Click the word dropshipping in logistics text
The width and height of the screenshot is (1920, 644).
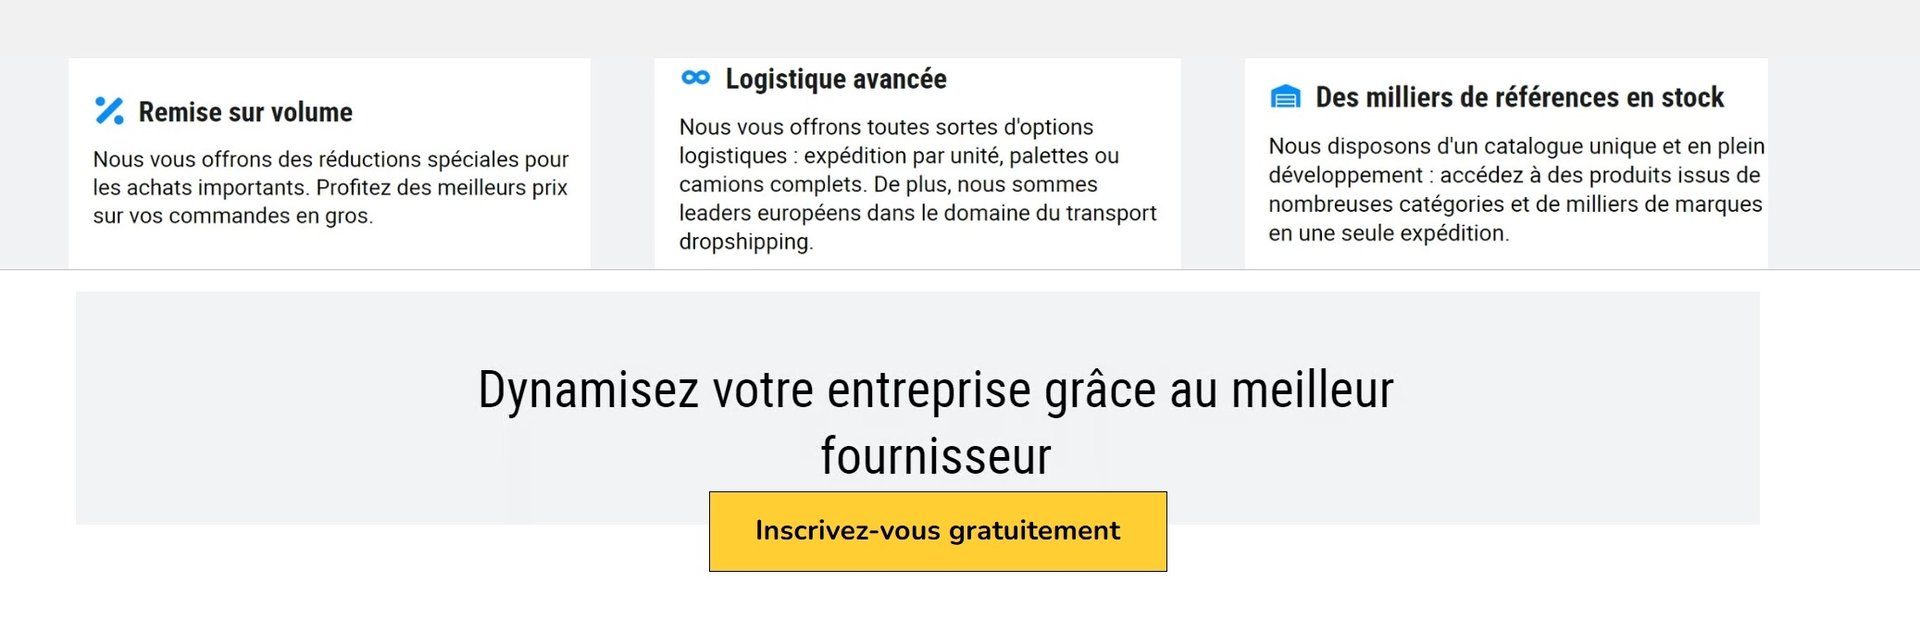coord(745,242)
